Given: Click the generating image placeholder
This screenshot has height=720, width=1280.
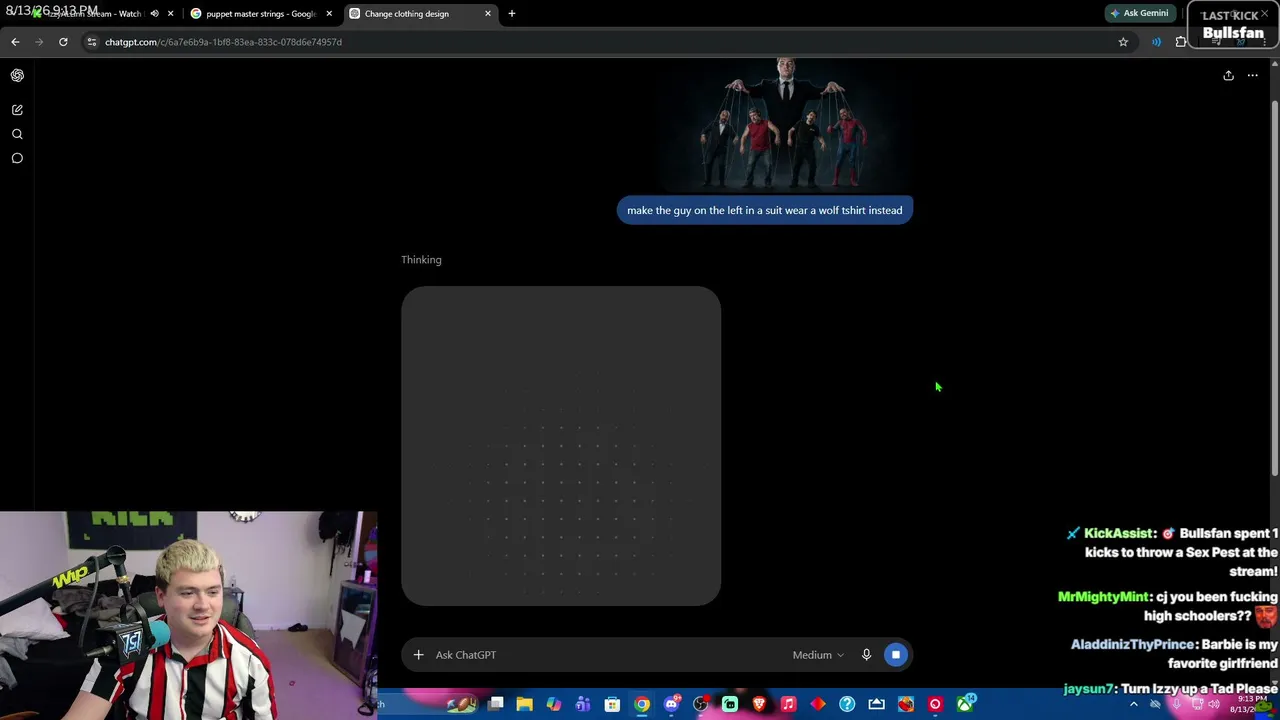Looking at the screenshot, I should 561,446.
